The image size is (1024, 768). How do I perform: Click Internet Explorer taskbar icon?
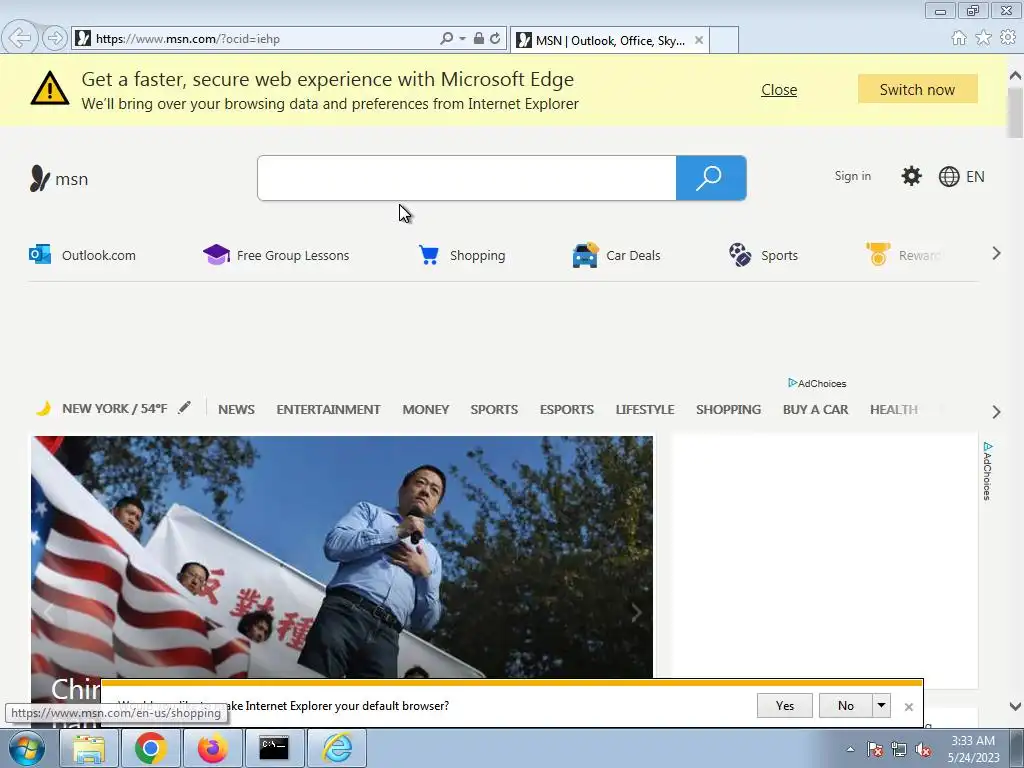337,748
